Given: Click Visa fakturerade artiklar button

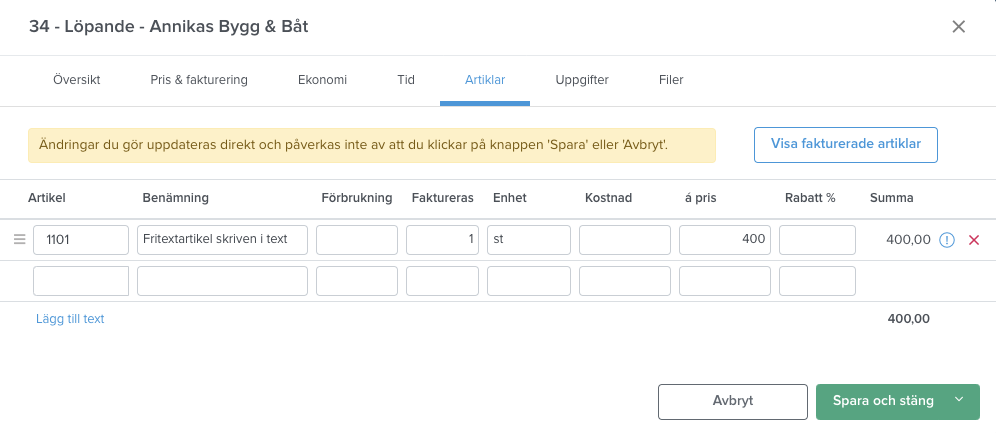Looking at the screenshot, I should pyautogui.click(x=845, y=145).
